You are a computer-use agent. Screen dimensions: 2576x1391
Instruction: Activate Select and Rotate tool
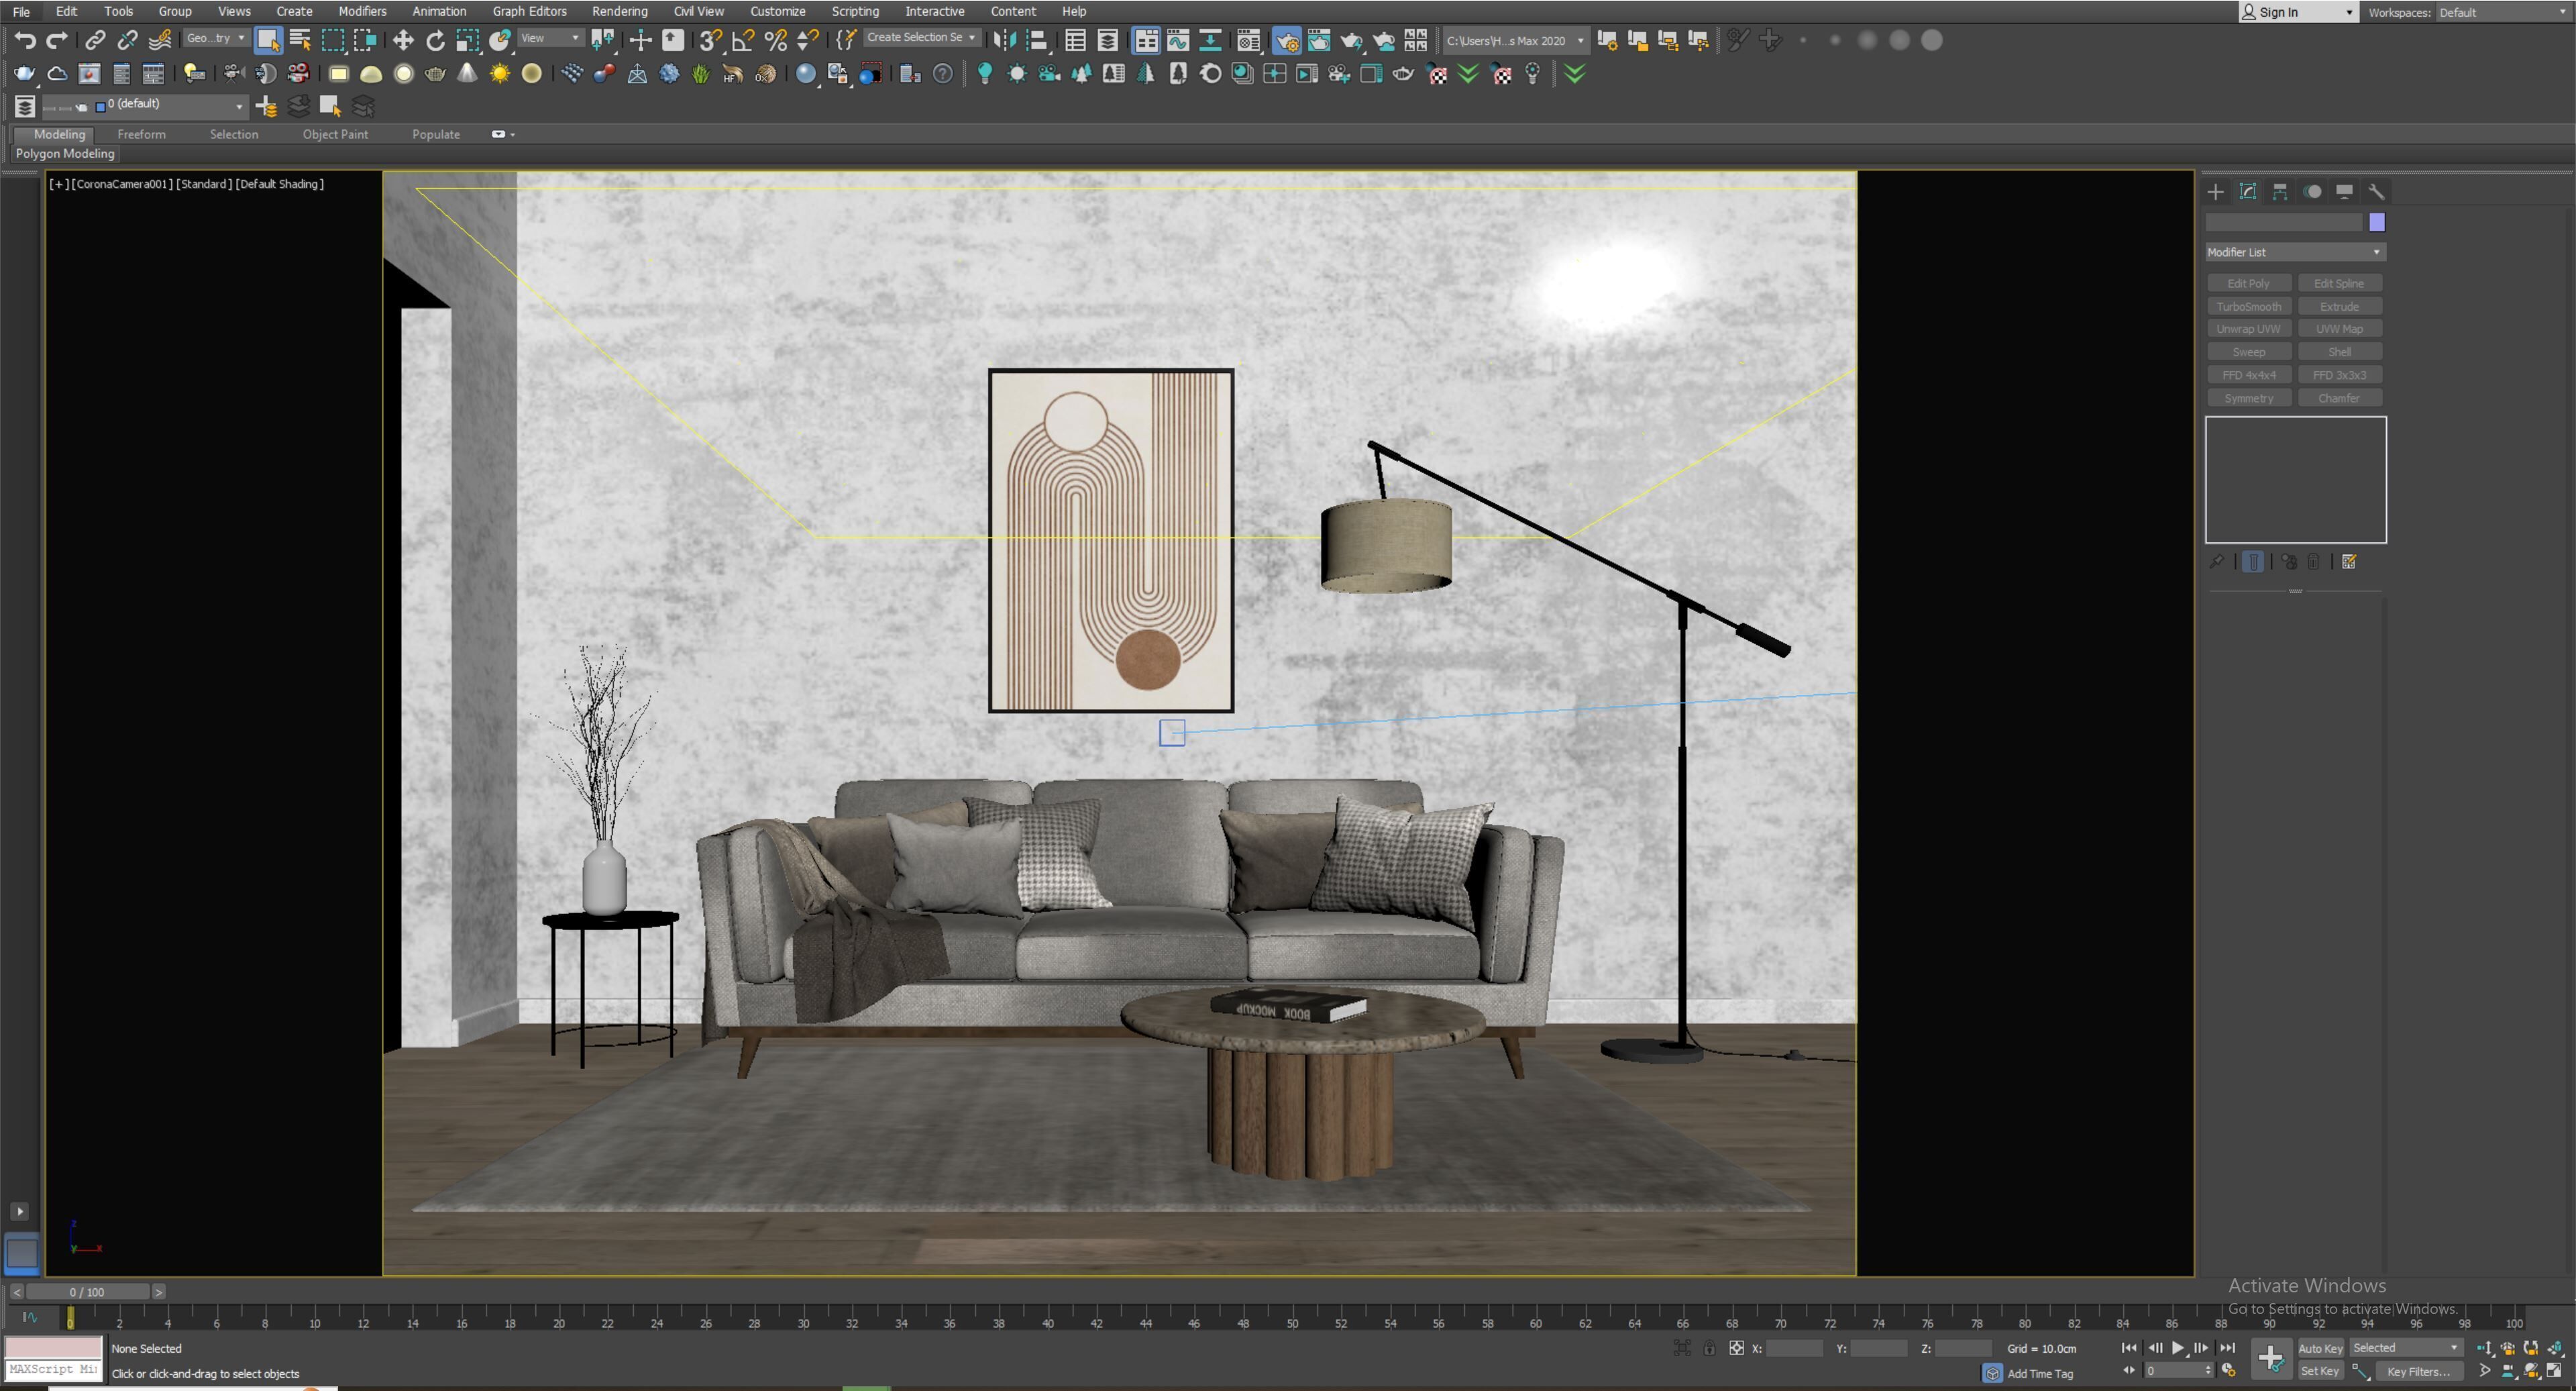[435, 40]
